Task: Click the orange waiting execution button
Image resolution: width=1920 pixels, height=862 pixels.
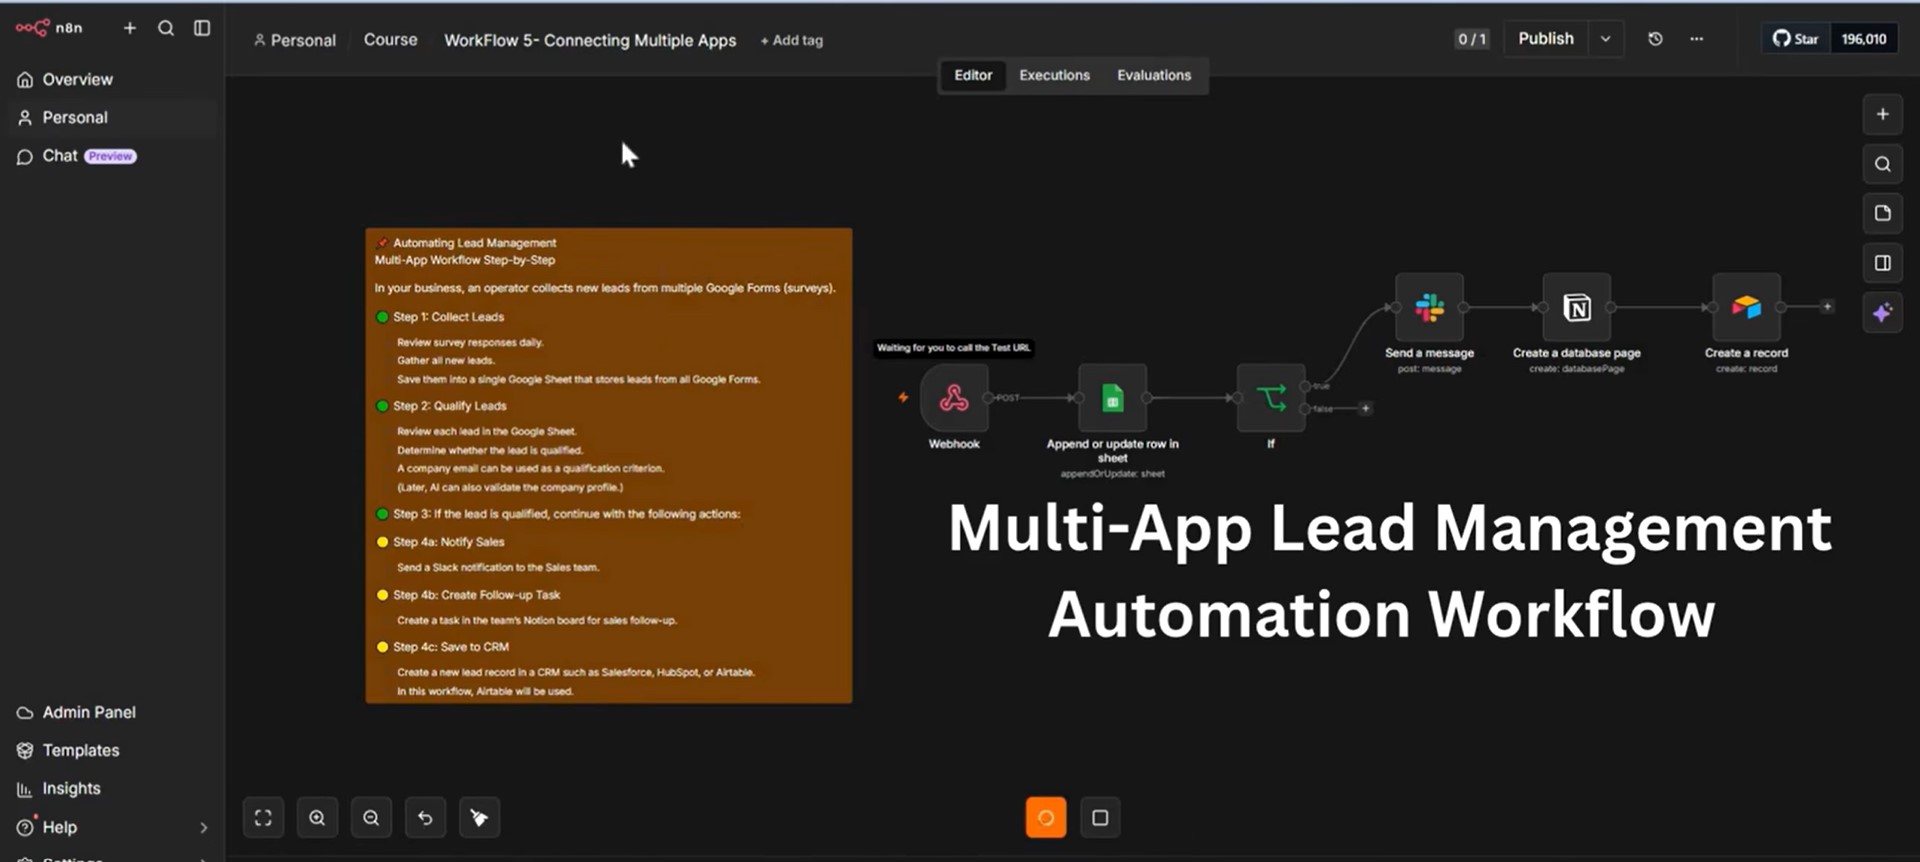Action: (1046, 818)
